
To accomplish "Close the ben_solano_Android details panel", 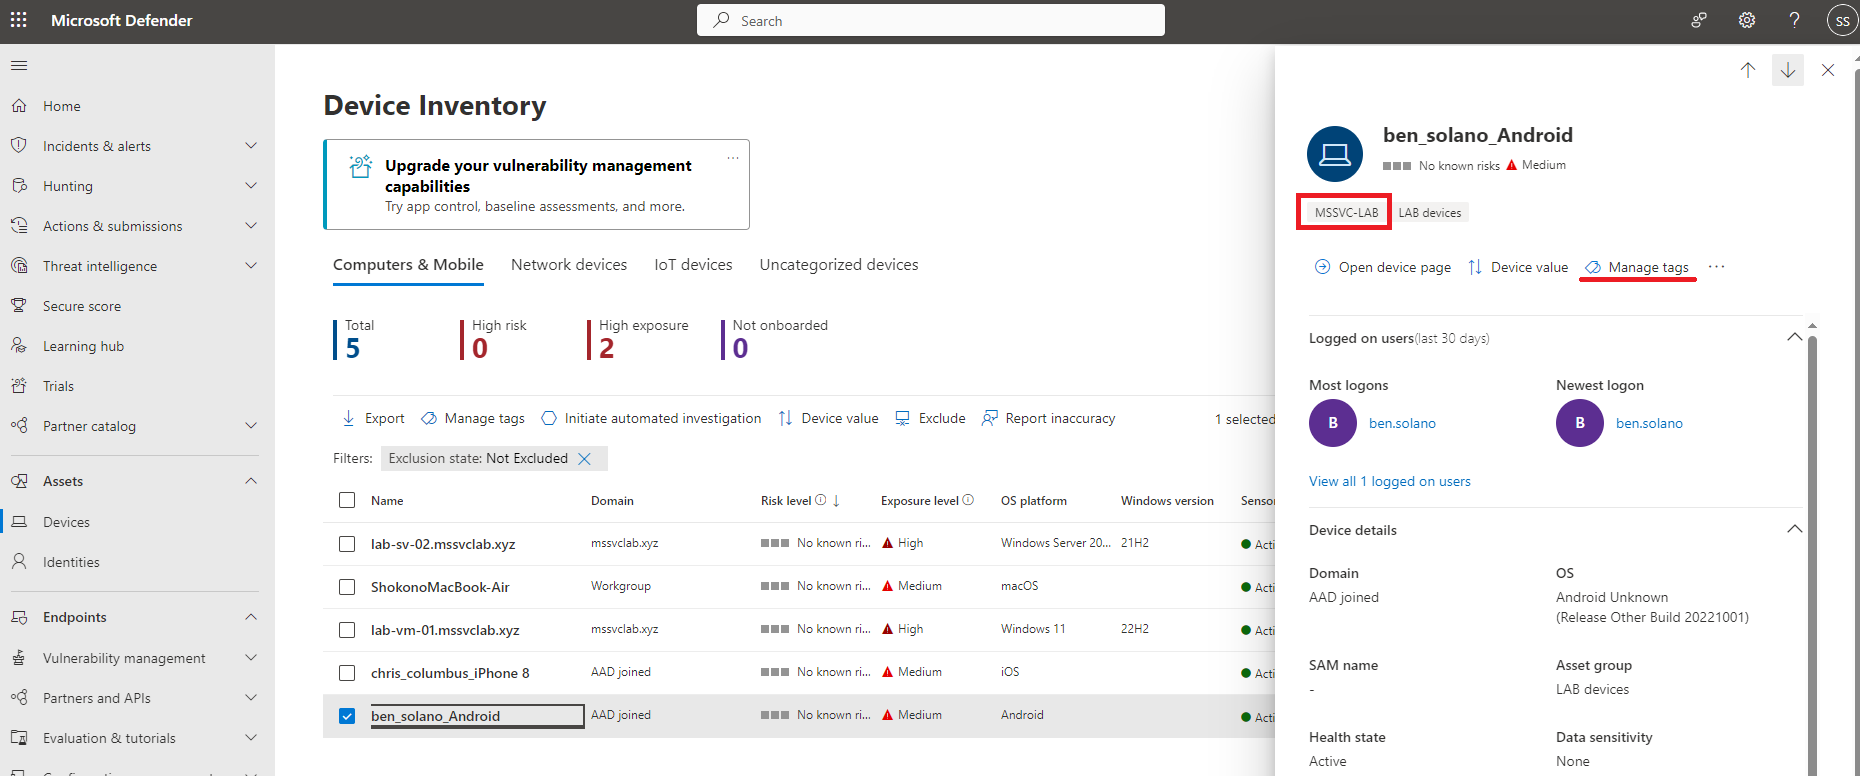I will coord(1828,70).
